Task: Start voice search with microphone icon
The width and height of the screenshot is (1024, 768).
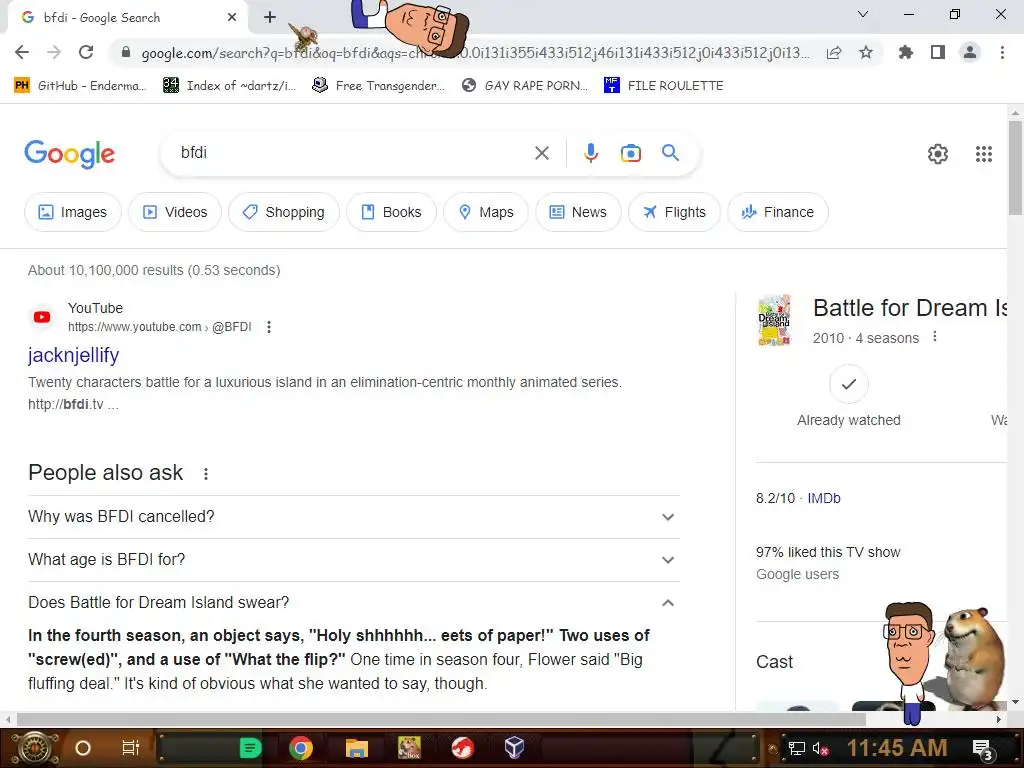Action: [591, 153]
